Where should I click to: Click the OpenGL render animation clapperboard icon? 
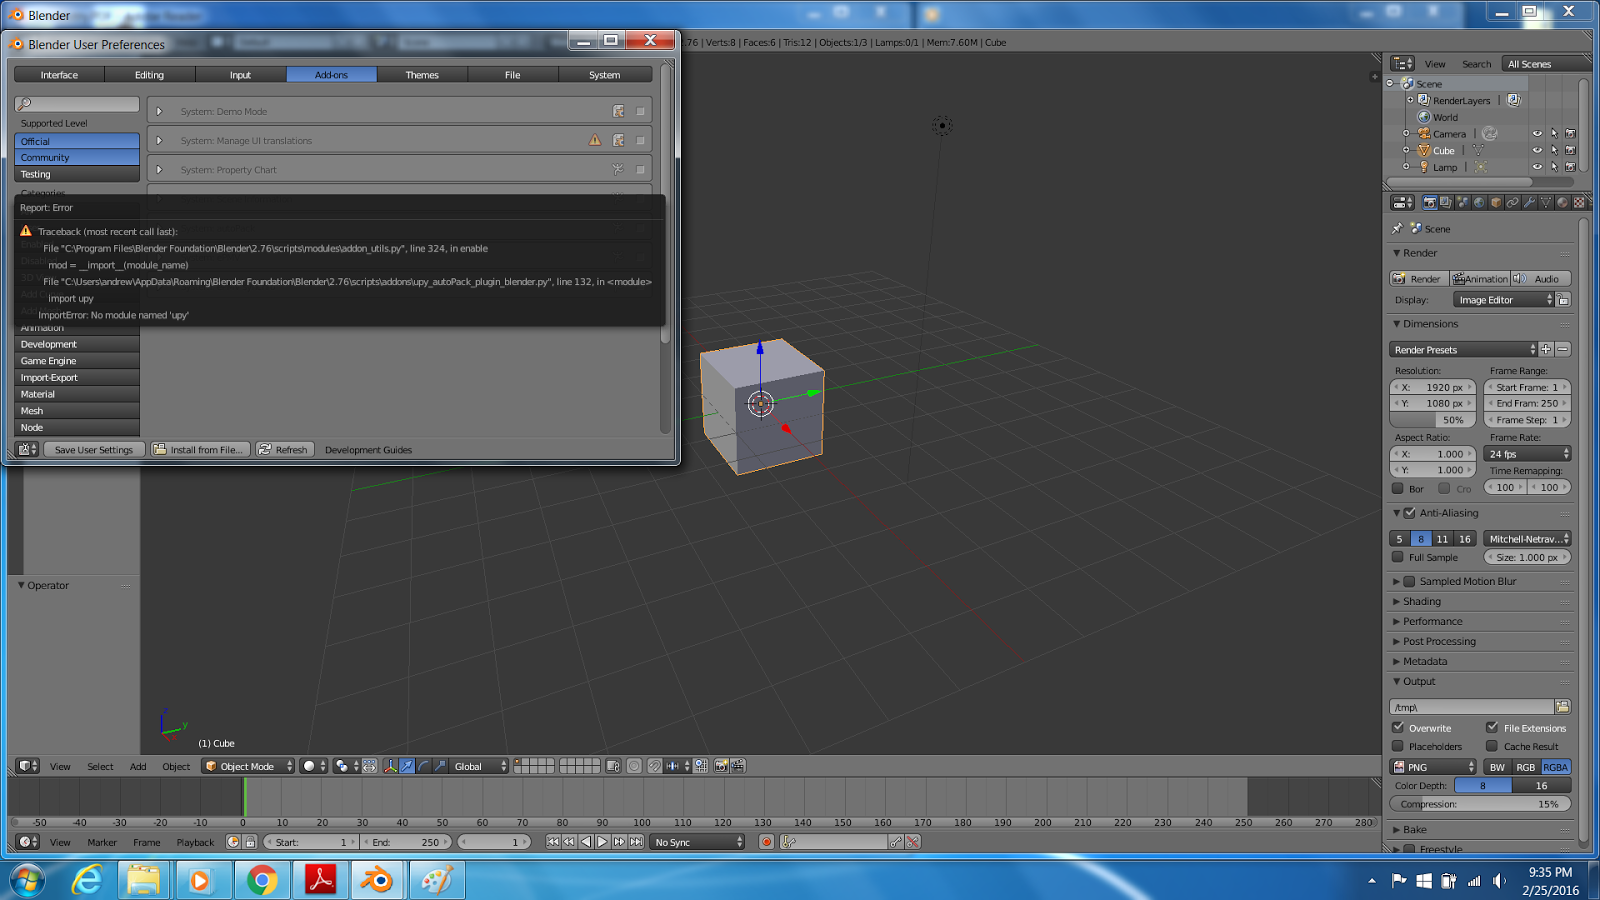(738, 766)
